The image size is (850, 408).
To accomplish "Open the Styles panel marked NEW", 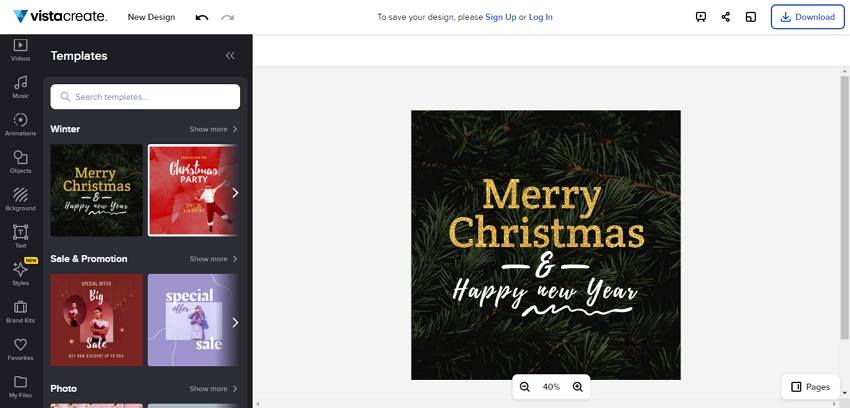I will [x=20, y=274].
